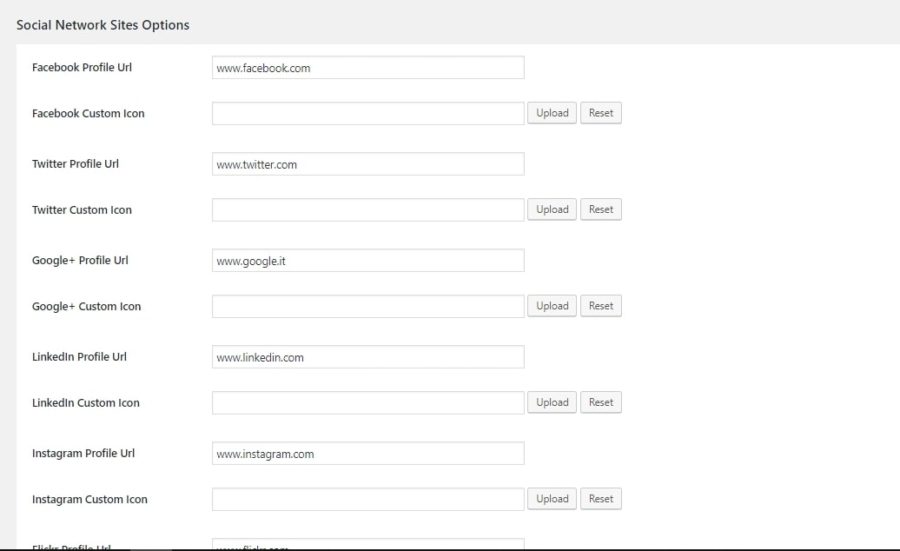This screenshot has width=900, height=551.
Task: Click the Social Network Sites Options heading
Action: (x=103, y=25)
